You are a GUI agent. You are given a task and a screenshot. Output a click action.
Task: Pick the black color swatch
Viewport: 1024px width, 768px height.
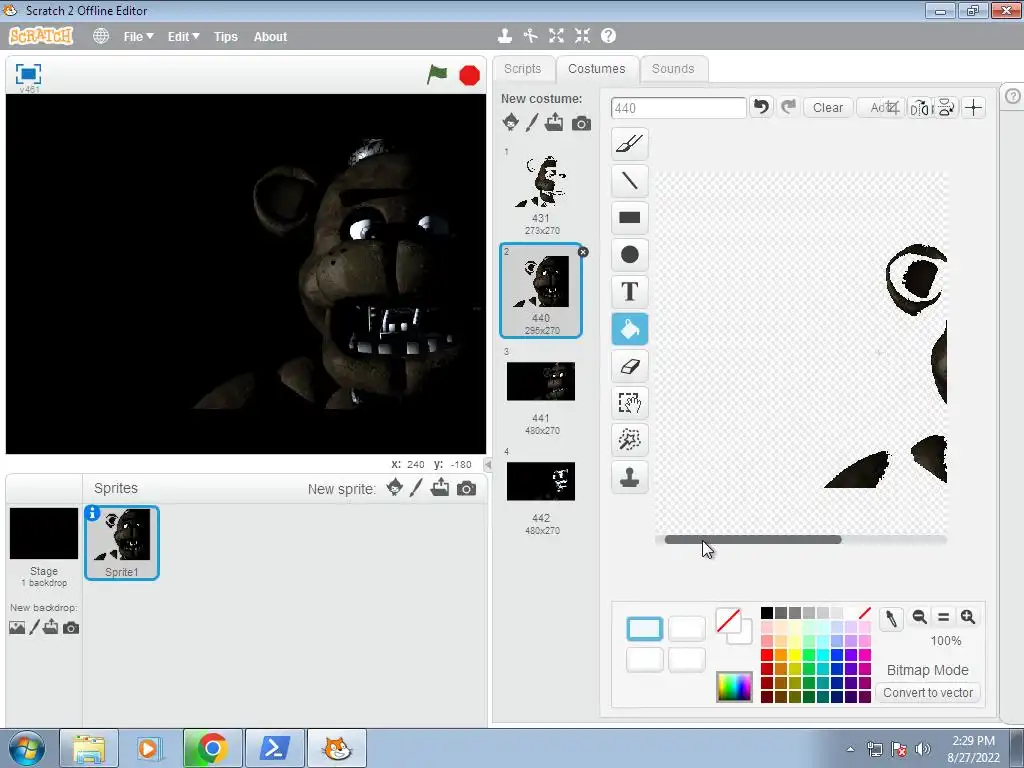point(767,613)
